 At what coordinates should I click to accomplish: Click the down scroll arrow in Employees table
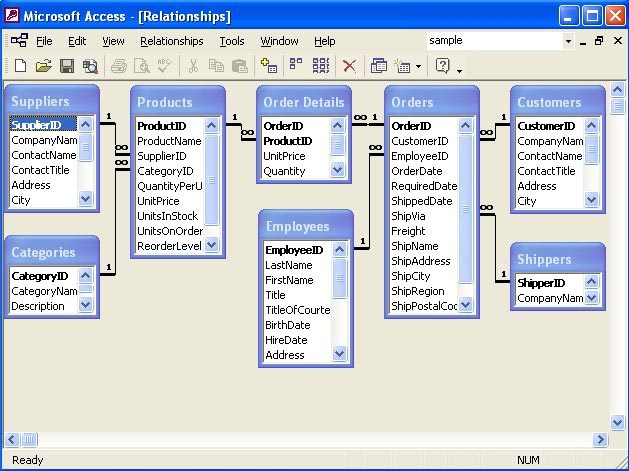click(x=339, y=353)
